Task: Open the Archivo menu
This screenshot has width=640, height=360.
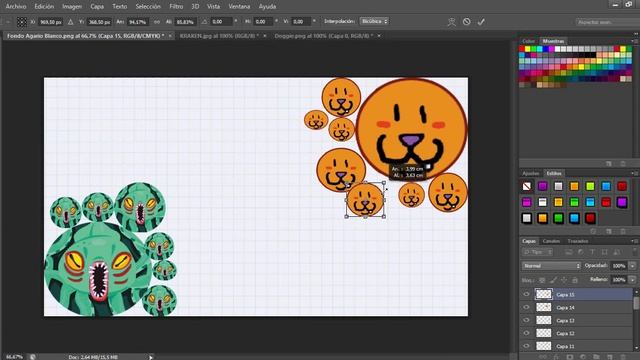Action: coord(16,7)
